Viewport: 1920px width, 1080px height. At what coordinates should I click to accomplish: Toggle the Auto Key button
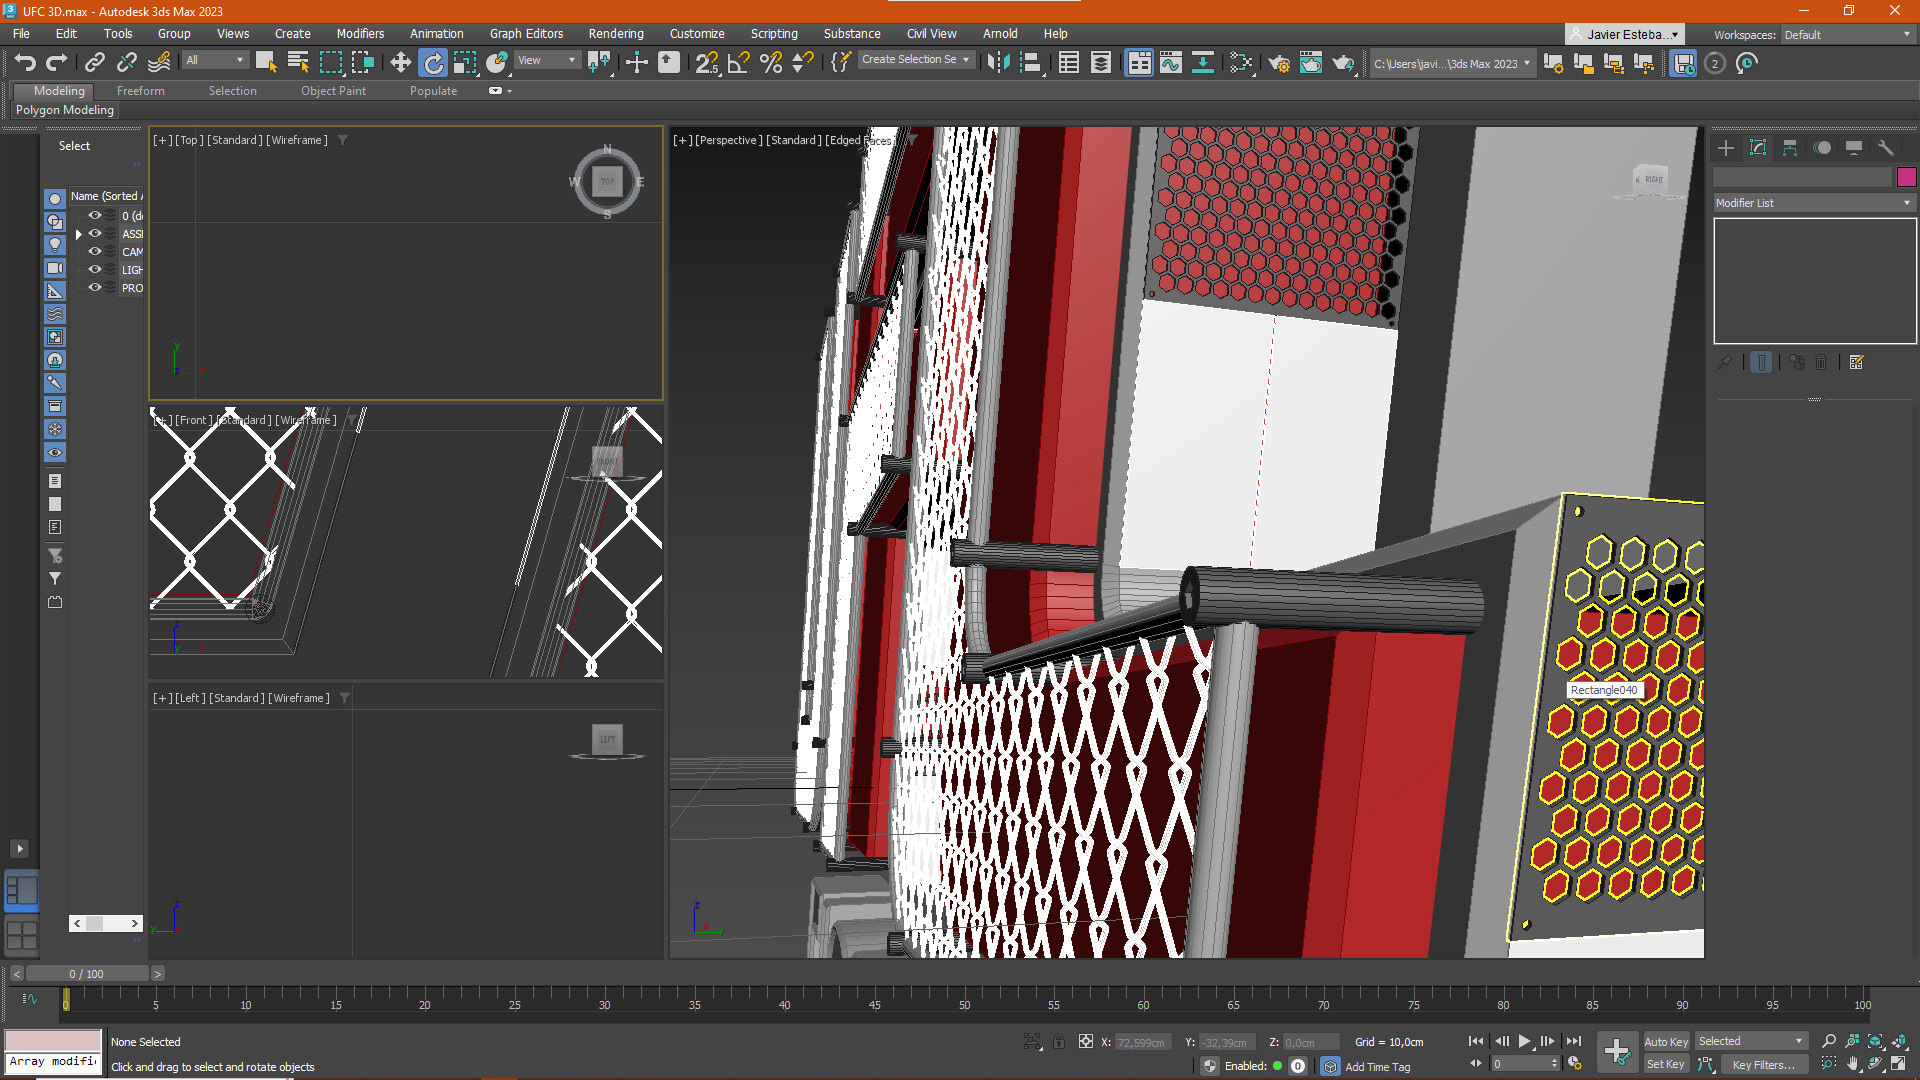(x=1665, y=1041)
